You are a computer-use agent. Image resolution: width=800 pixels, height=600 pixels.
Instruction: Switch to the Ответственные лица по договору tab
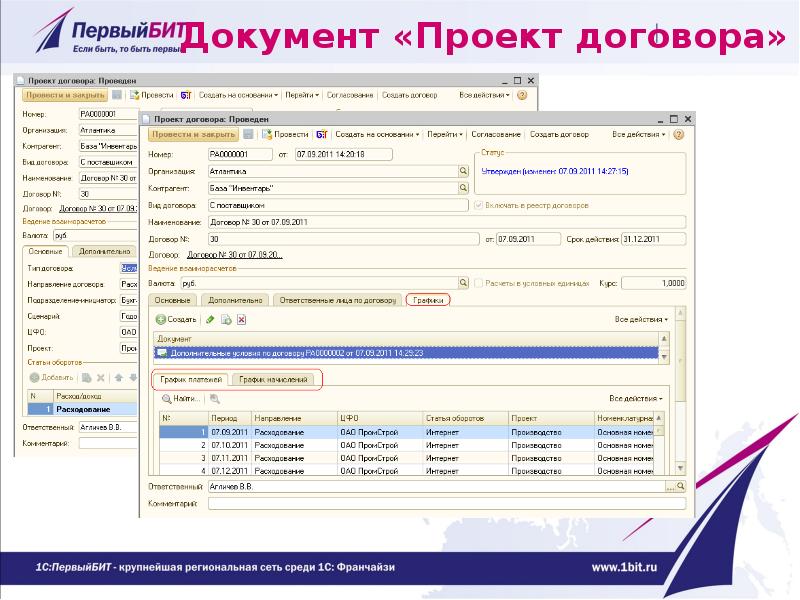[338, 300]
